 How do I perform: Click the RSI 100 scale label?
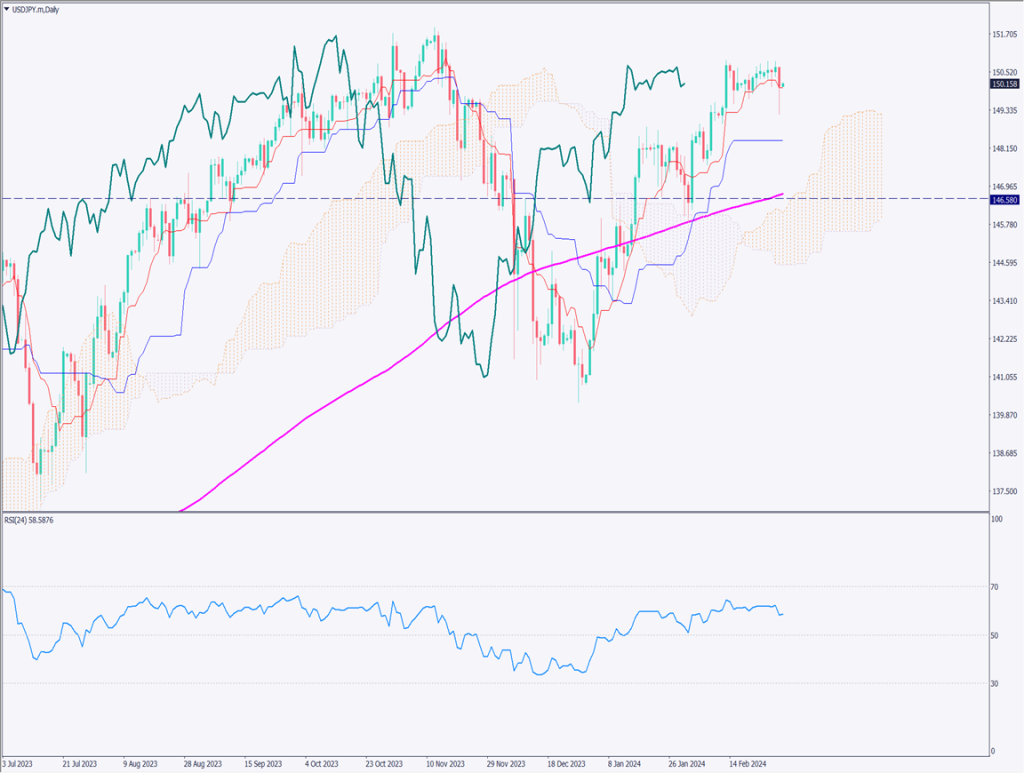pyautogui.click(x=996, y=520)
